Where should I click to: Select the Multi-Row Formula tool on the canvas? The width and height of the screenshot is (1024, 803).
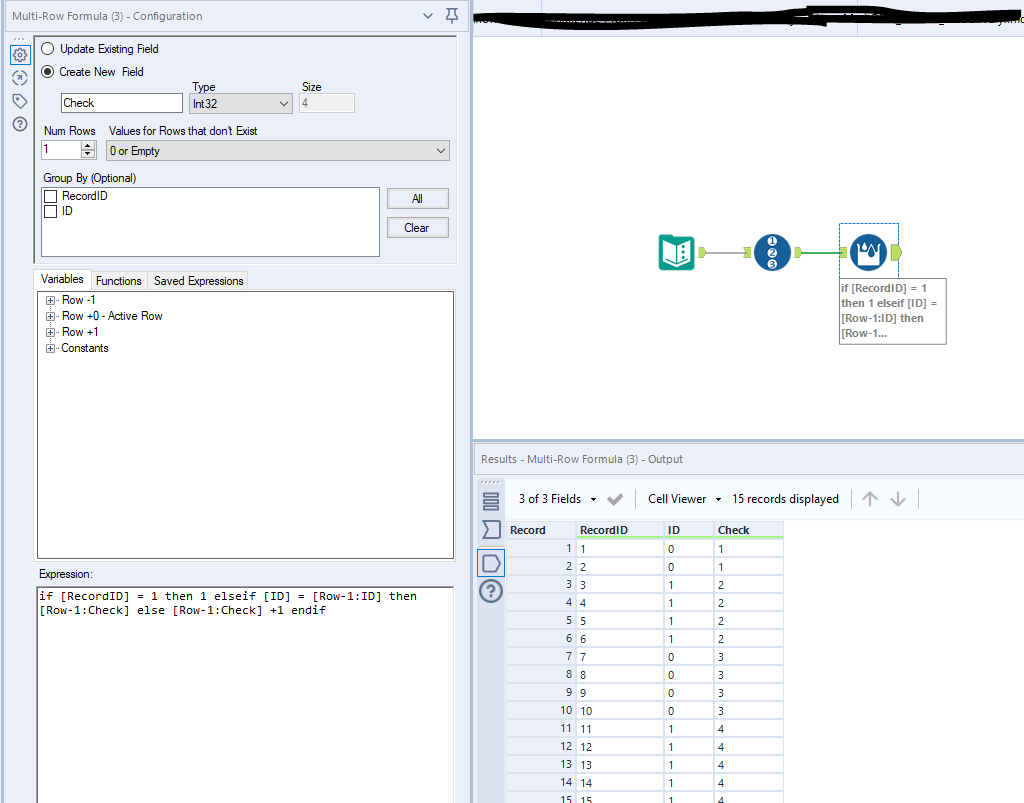tap(868, 250)
